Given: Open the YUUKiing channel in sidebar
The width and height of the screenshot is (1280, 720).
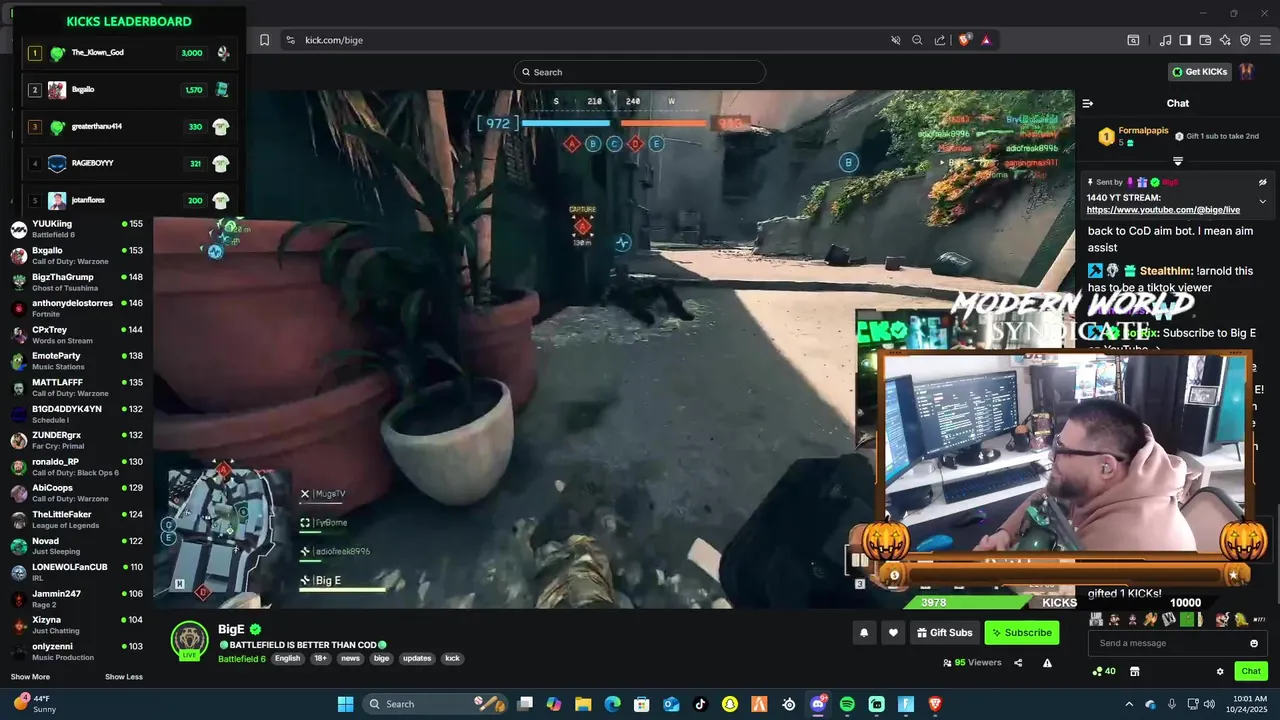Looking at the screenshot, I should pyautogui.click(x=77, y=229).
